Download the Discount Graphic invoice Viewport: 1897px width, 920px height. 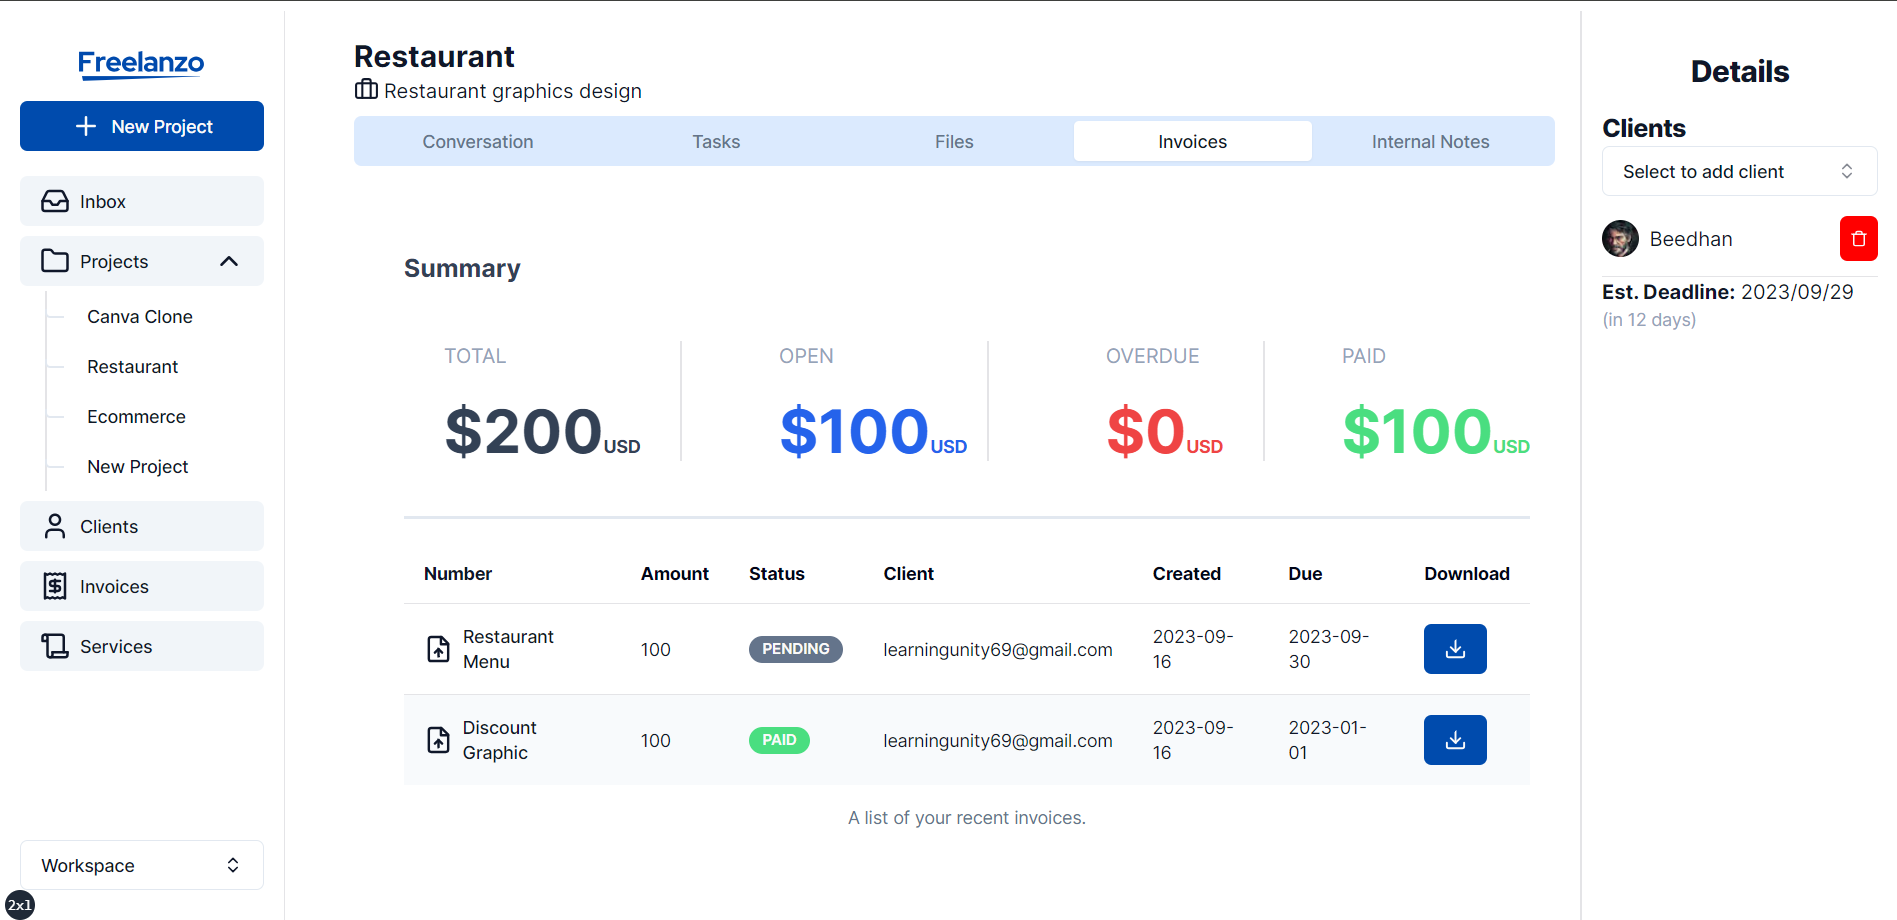click(1454, 740)
